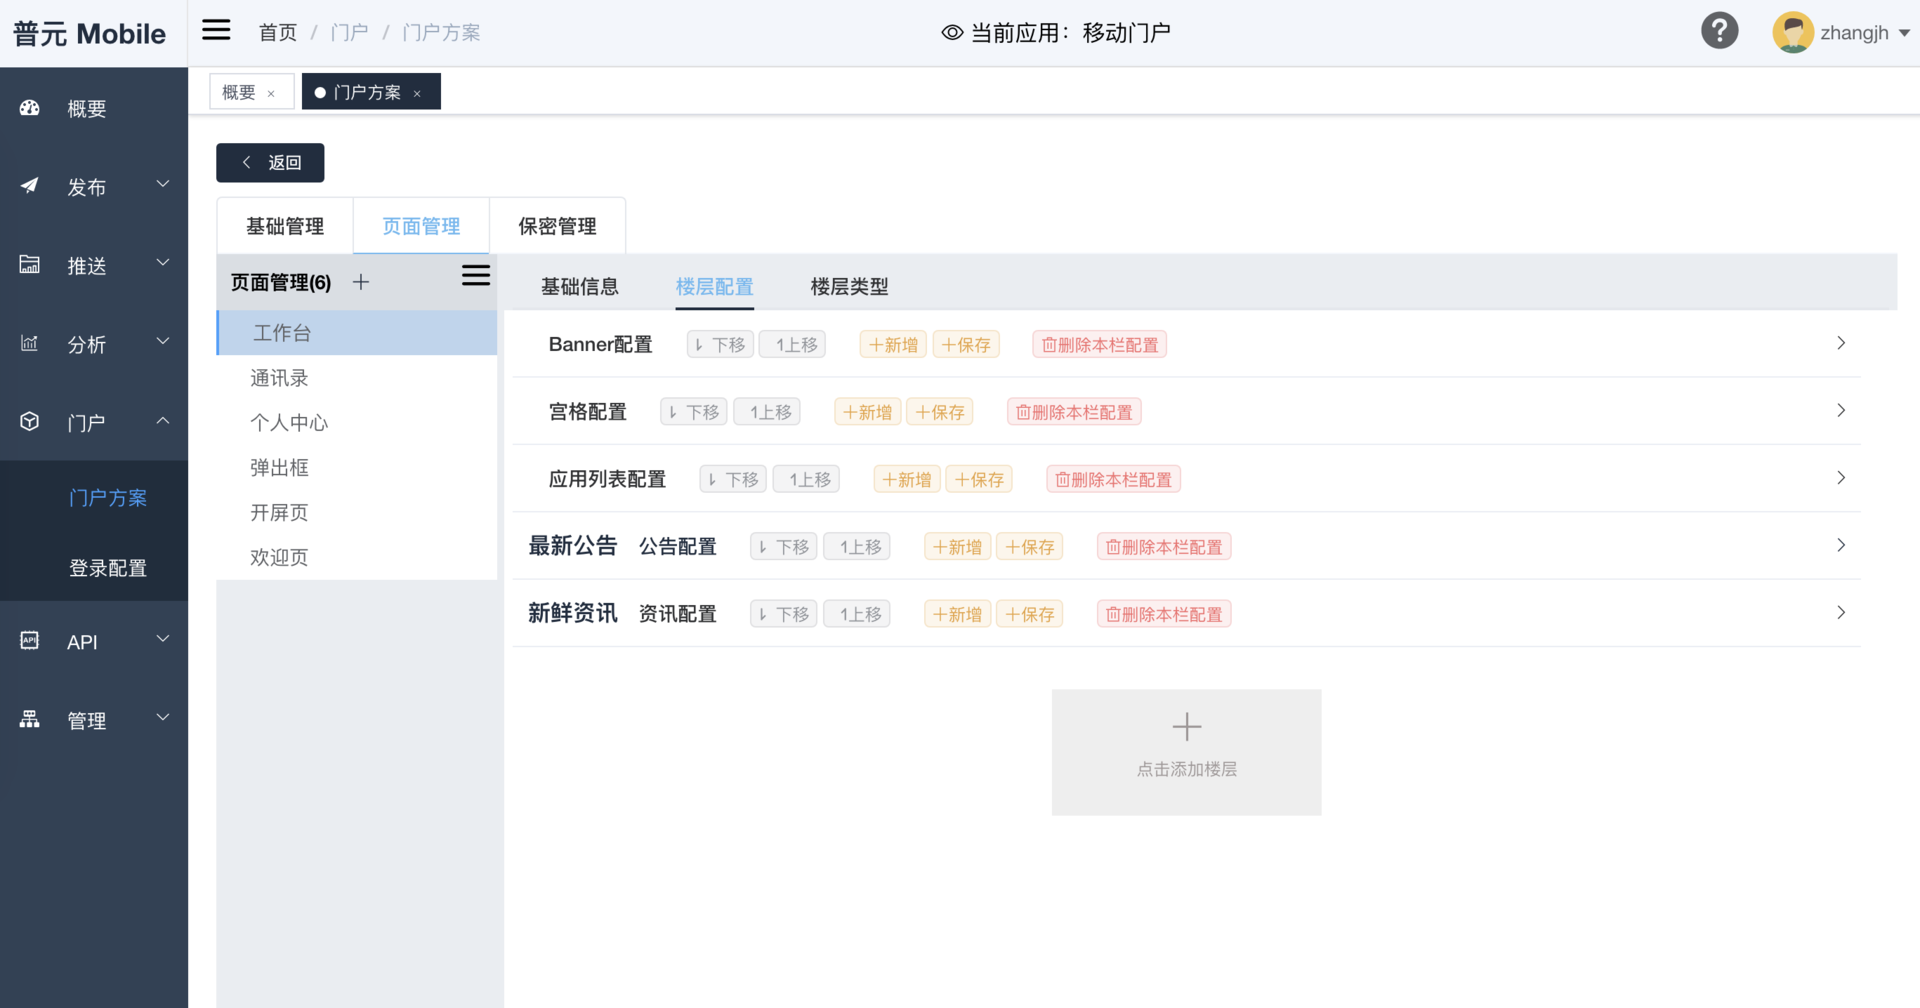
Task: Open 登录配置 in the sidebar
Action: tap(108, 568)
